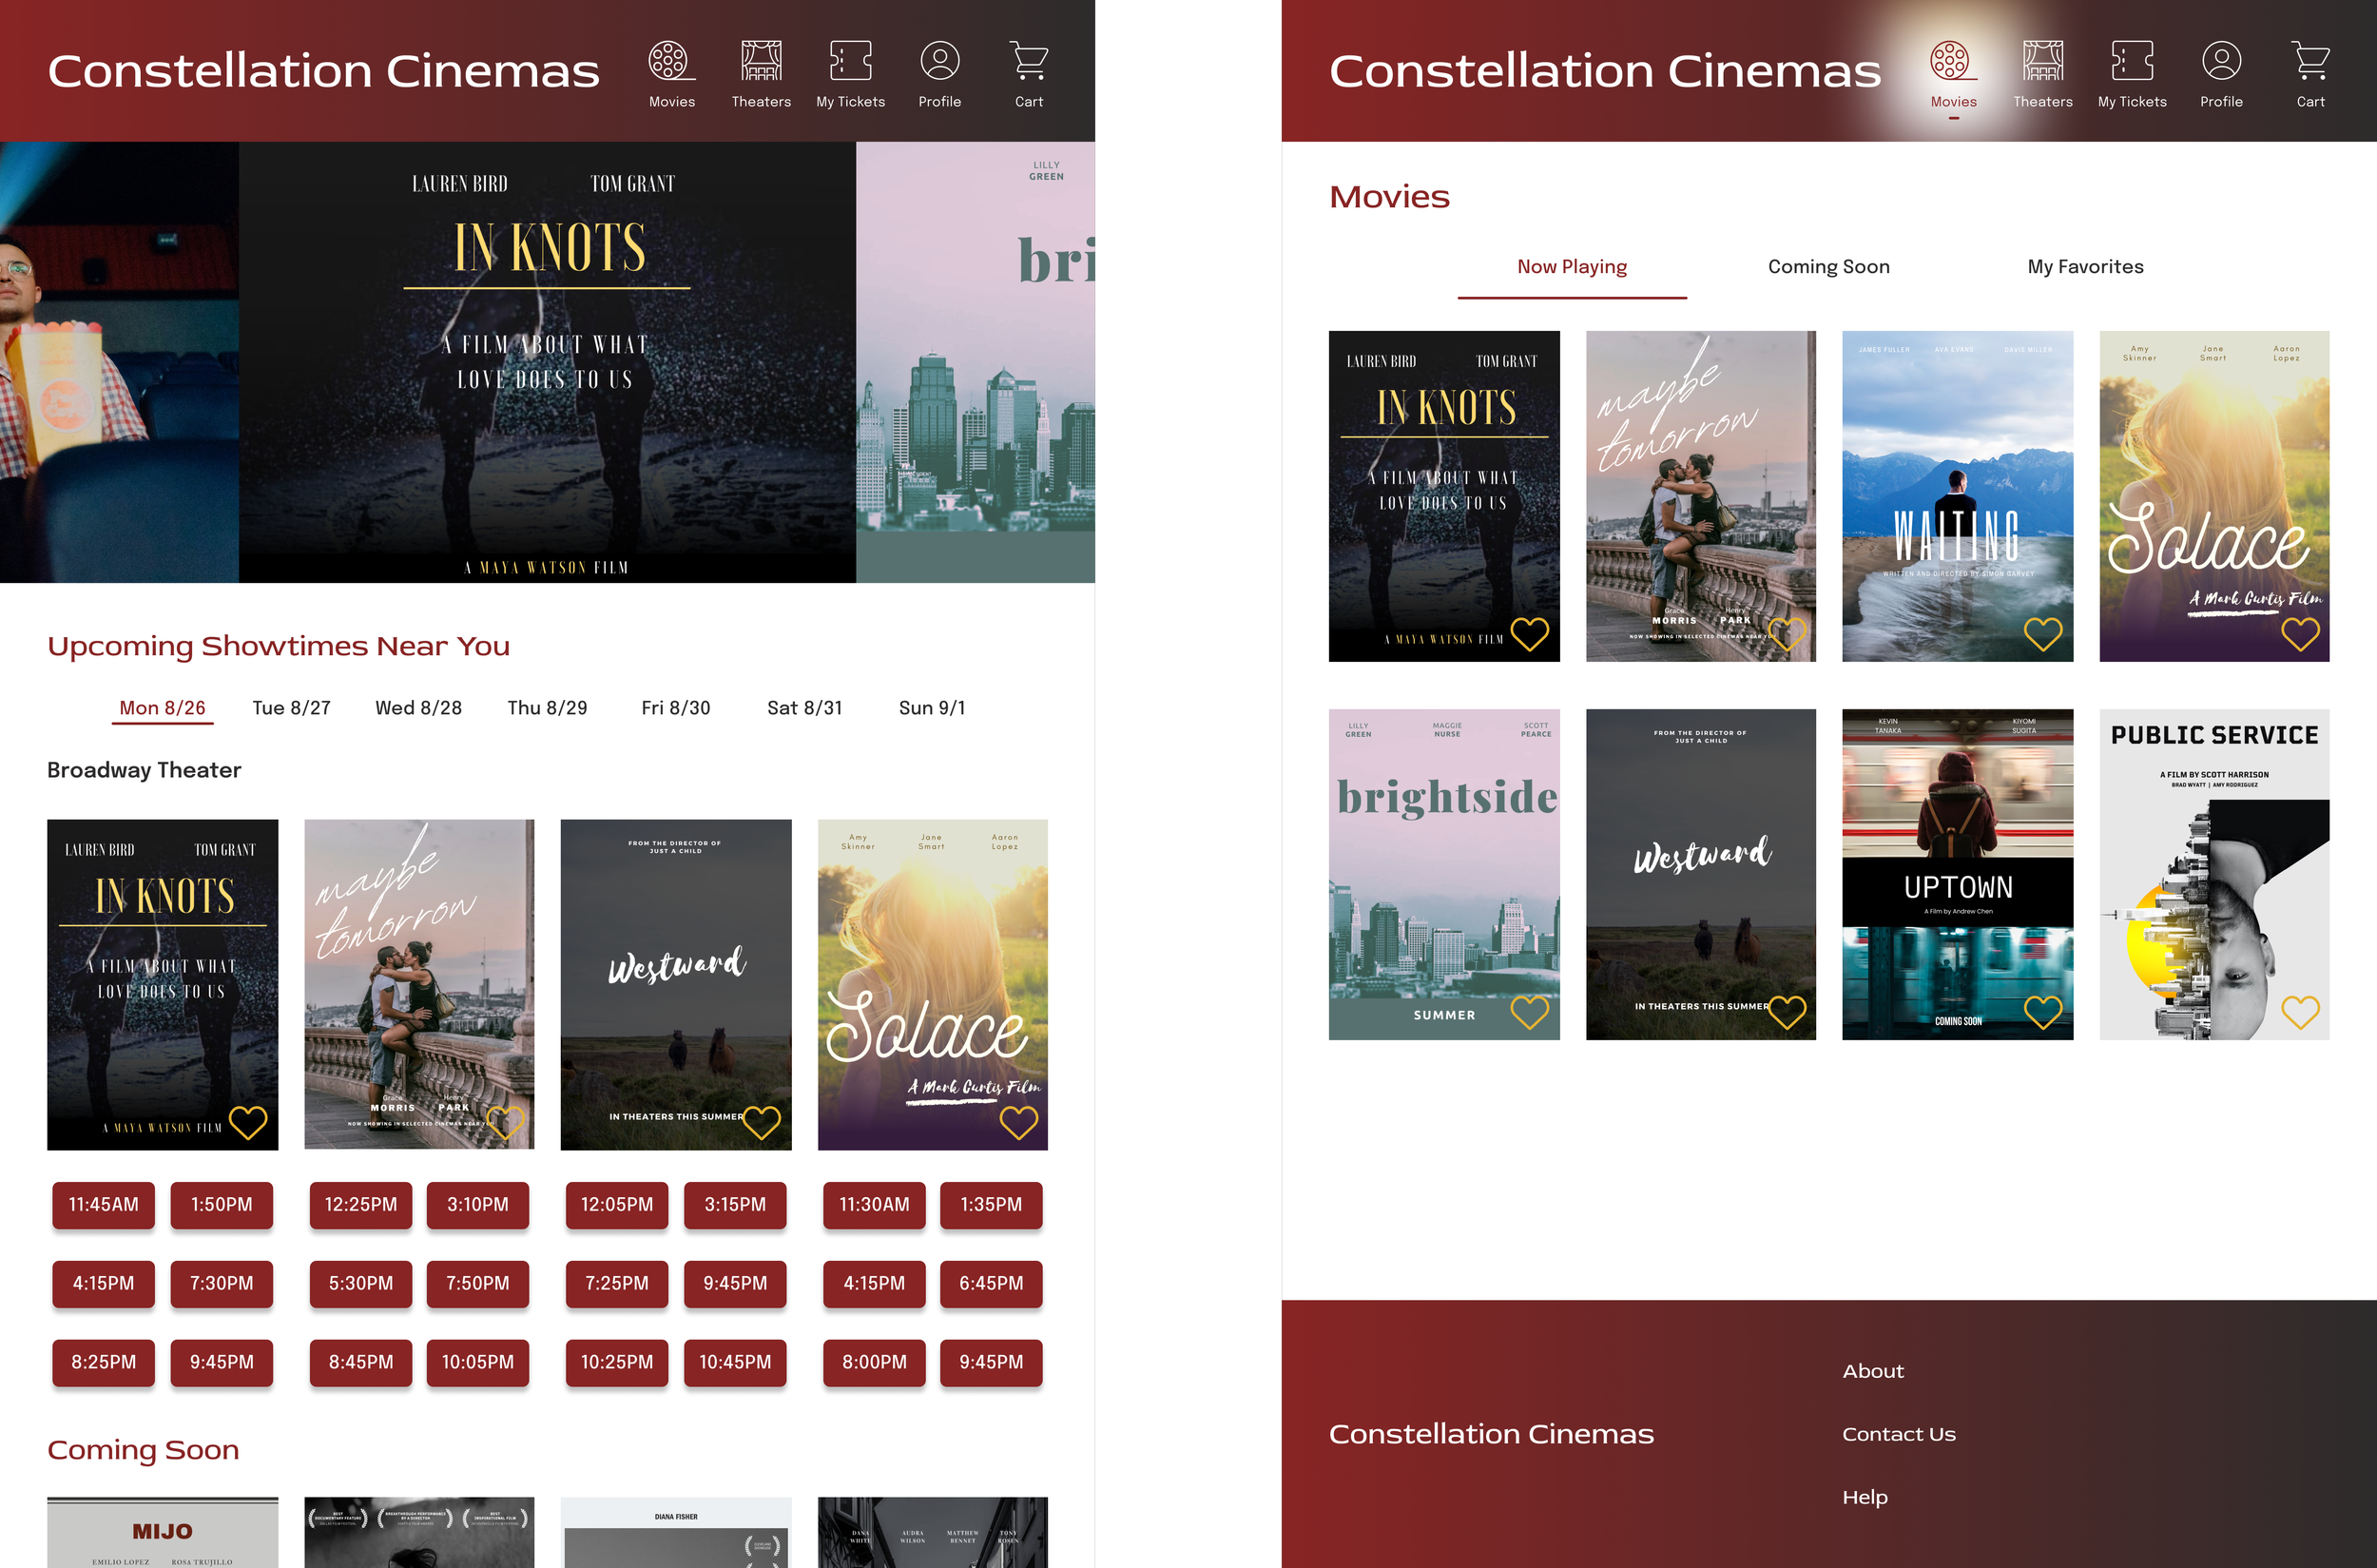Viewport: 2377px width, 1568px height.
Task: Choose 10:05PM showtime for Maybe Tomorrow
Action: [477, 1362]
